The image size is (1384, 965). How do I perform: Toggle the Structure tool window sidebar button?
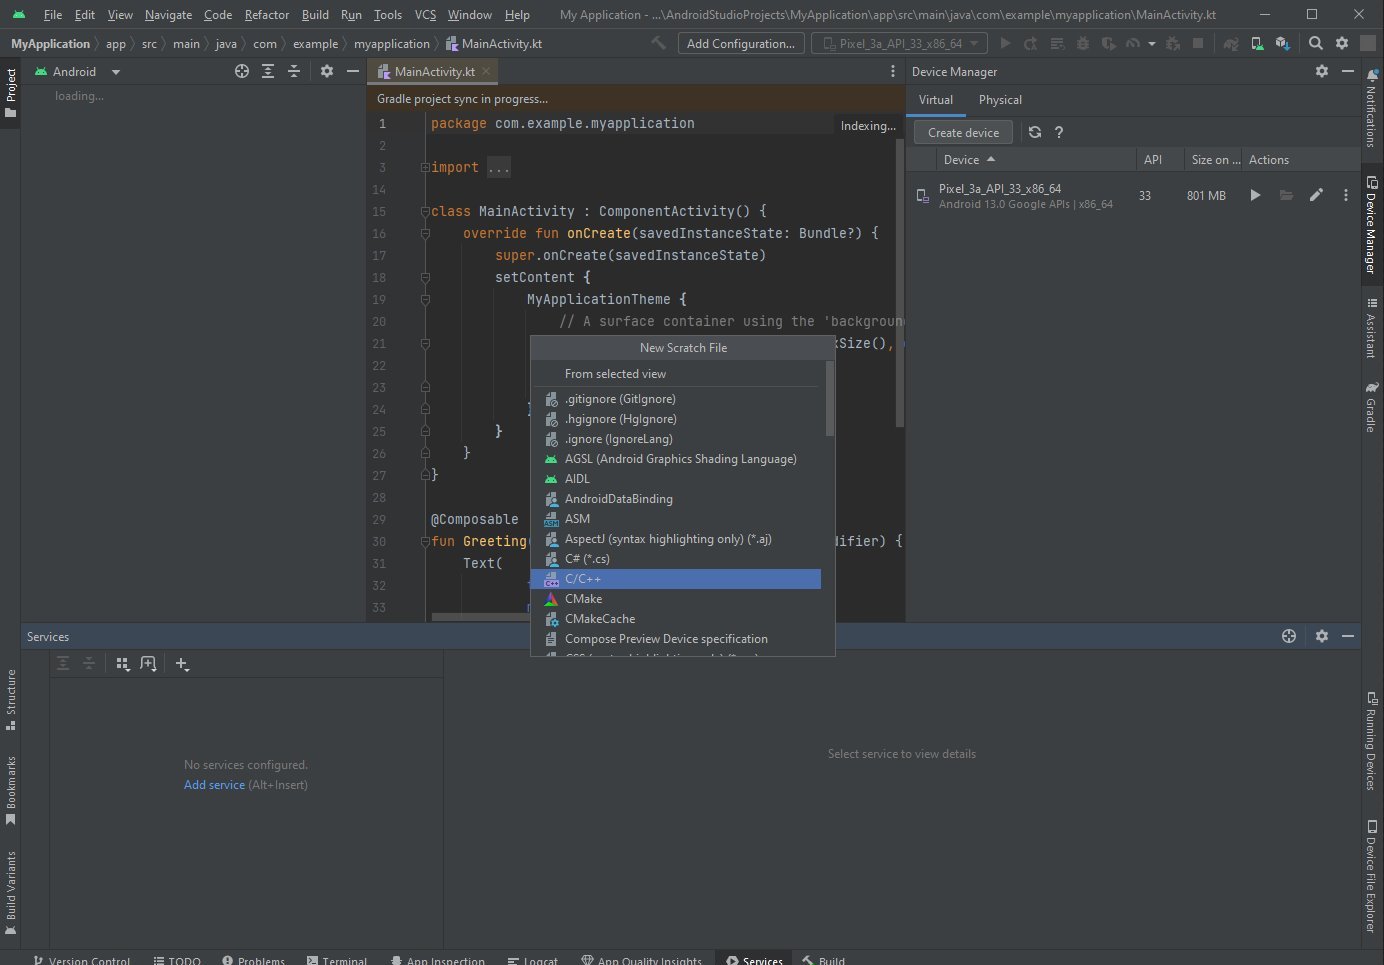point(11,699)
